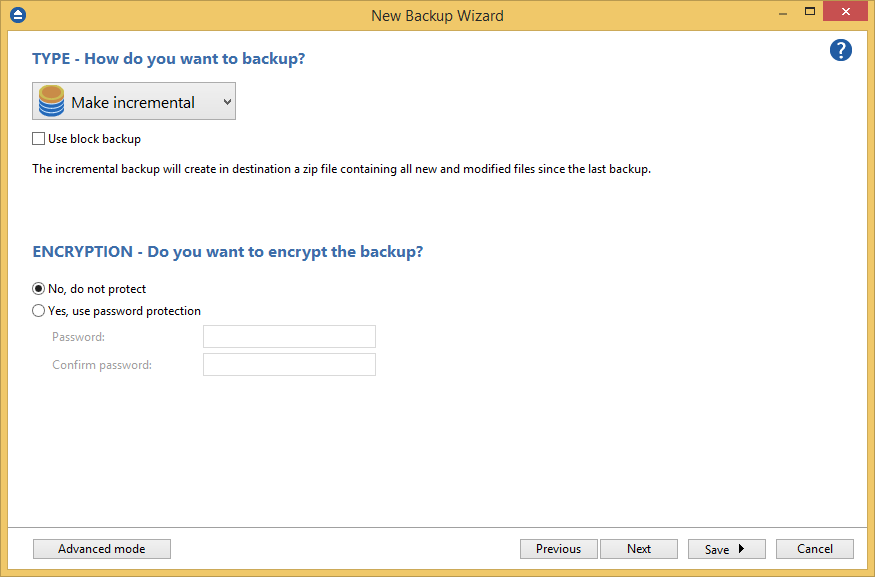Choose 'Yes, use password protection'
875x577 pixels.
(38, 310)
